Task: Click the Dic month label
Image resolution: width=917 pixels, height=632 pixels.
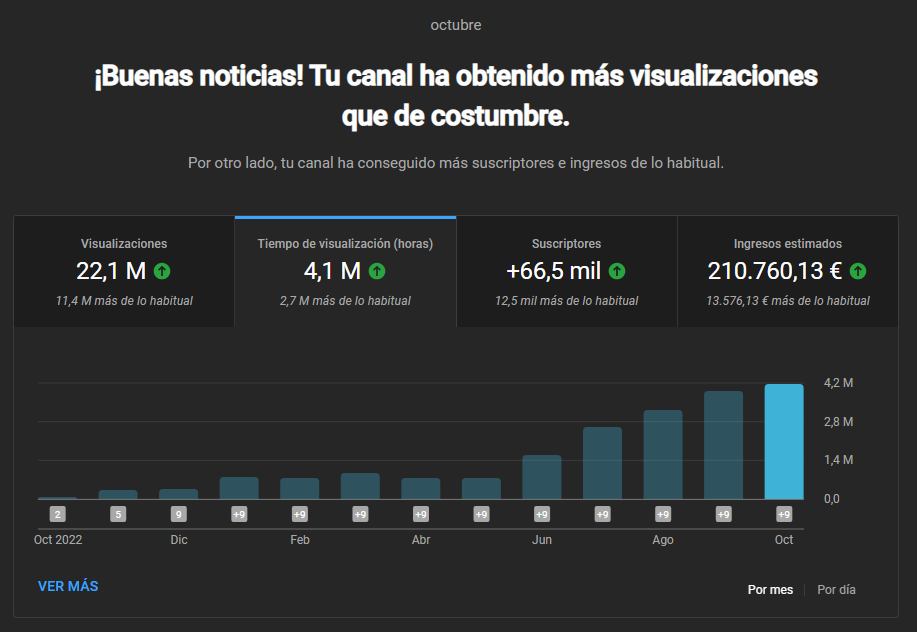Action: point(179,540)
